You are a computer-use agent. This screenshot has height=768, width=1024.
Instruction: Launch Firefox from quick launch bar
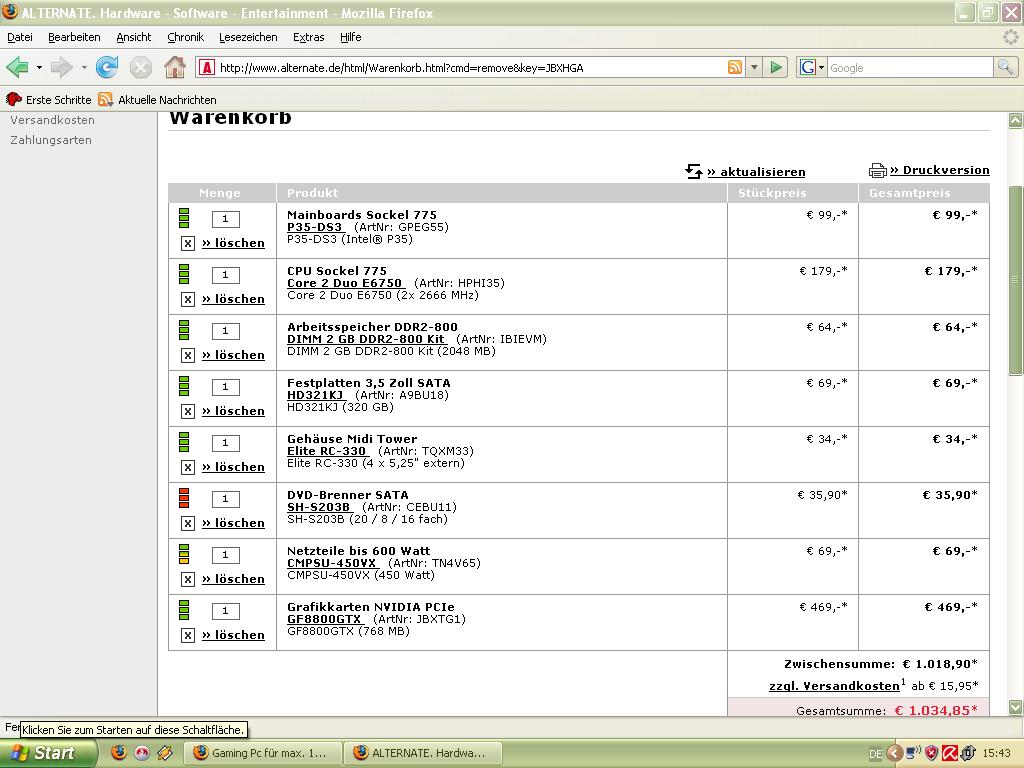(118, 752)
